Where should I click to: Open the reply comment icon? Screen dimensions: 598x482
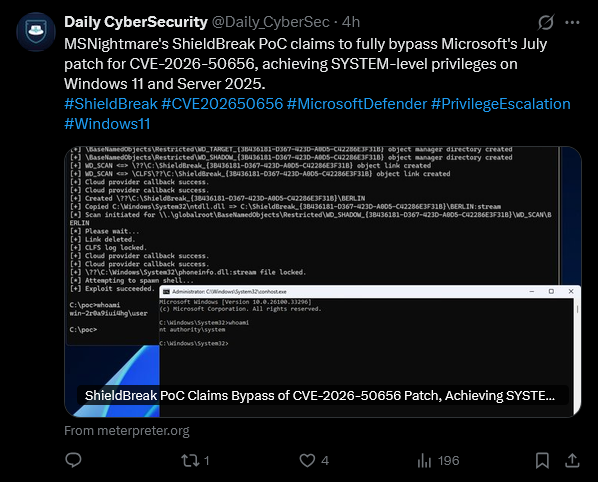click(73, 460)
